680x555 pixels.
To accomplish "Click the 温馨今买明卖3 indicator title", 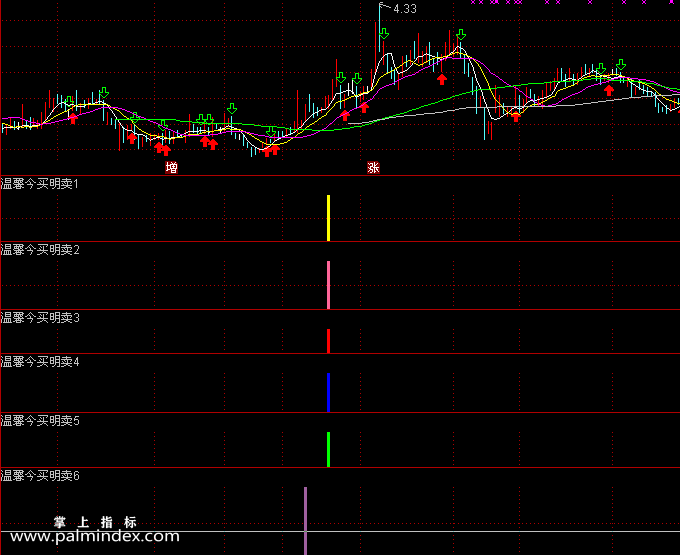I will pos(40,318).
